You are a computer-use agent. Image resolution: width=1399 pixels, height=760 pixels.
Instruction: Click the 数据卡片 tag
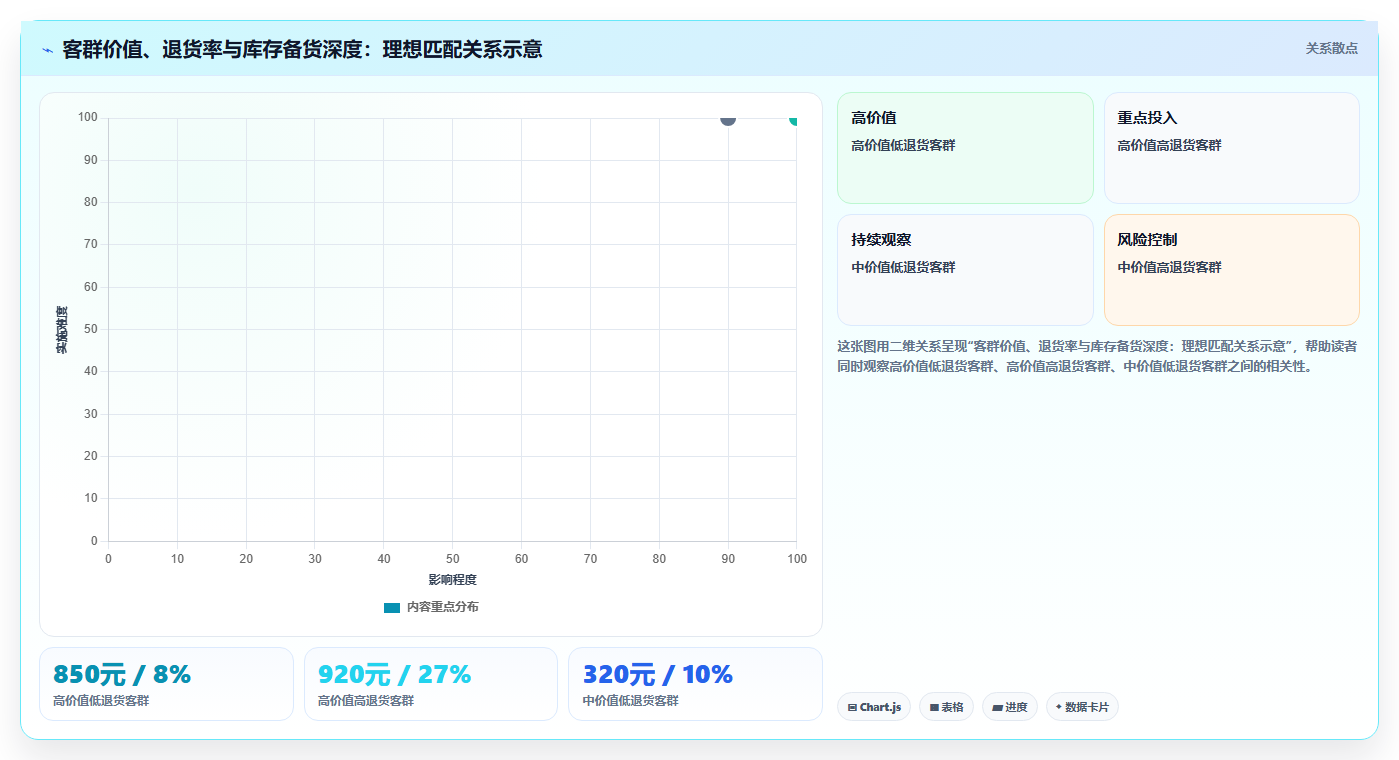(x=1082, y=707)
